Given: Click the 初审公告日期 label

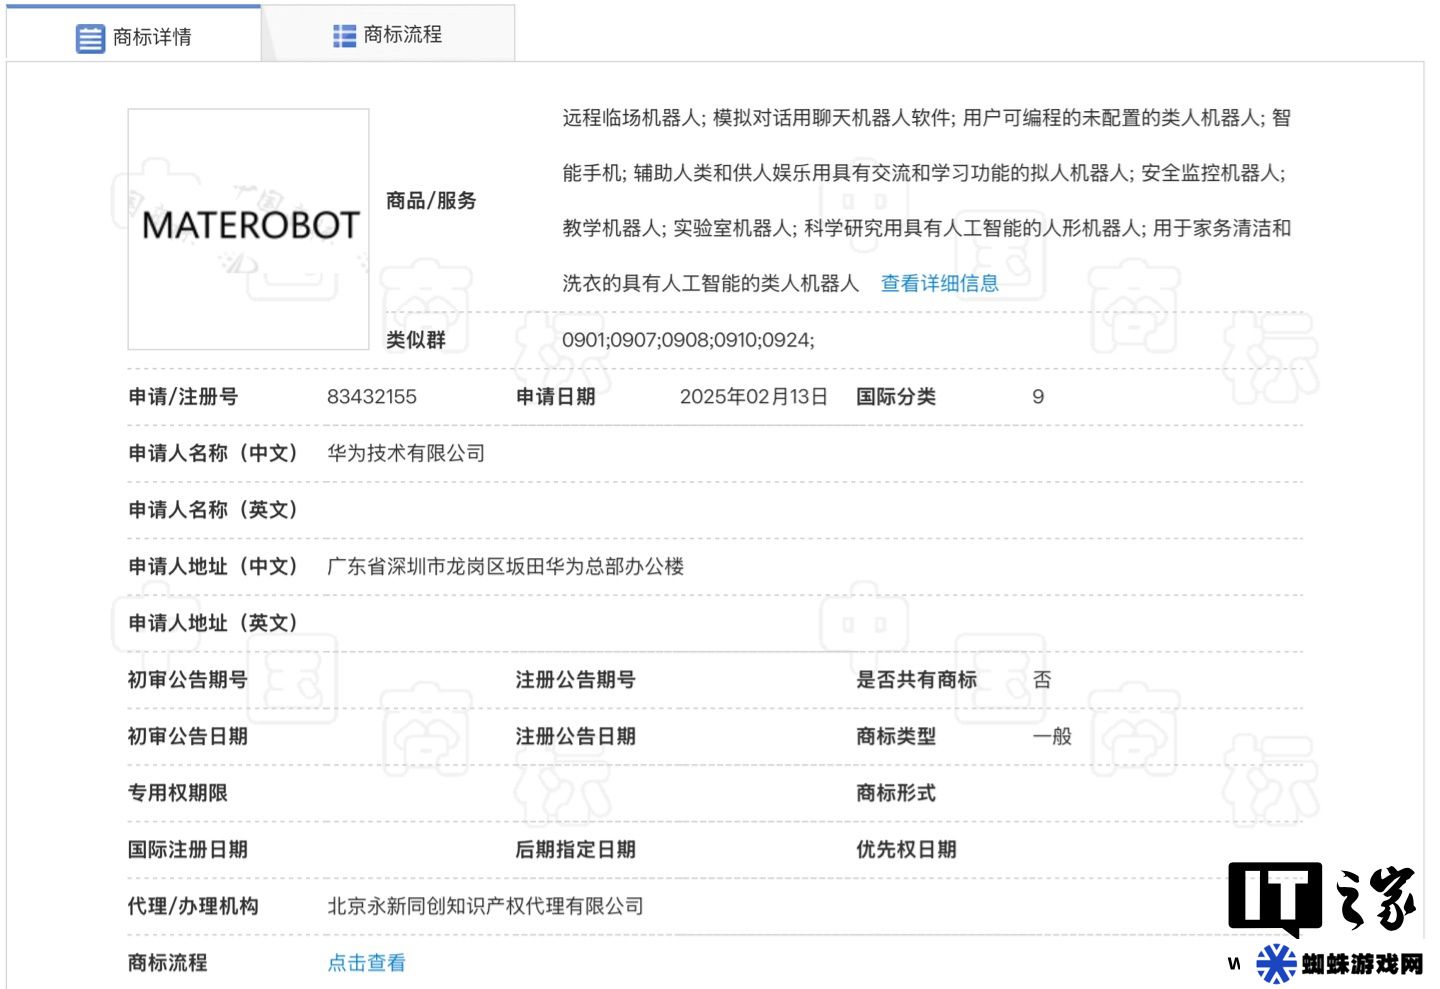Looking at the screenshot, I should pyautogui.click(x=188, y=736).
